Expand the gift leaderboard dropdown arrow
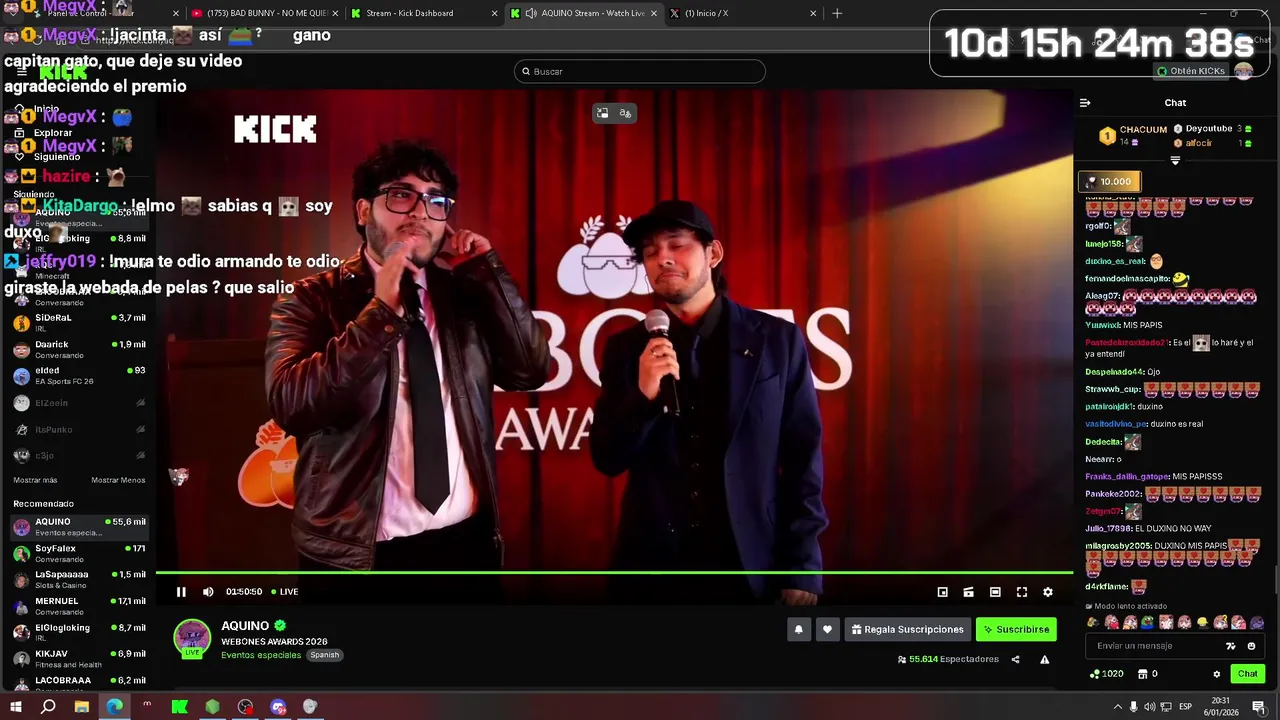1280x720 pixels. point(1175,160)
